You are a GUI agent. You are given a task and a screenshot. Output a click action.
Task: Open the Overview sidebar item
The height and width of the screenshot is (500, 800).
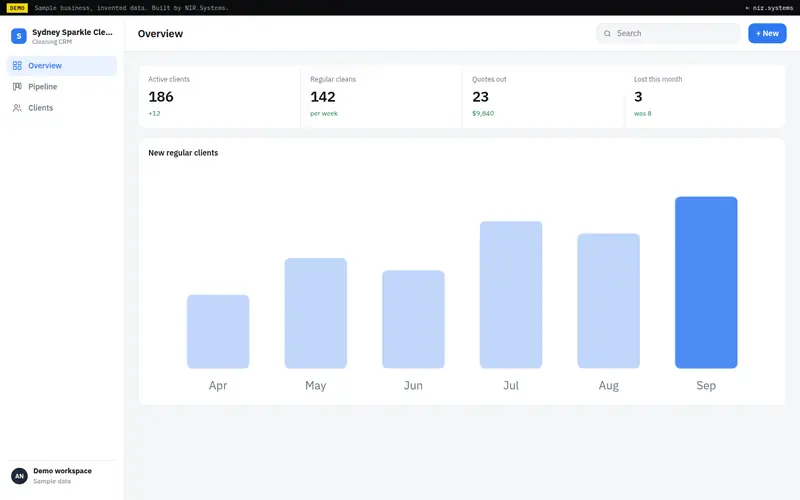click(62, 66)
